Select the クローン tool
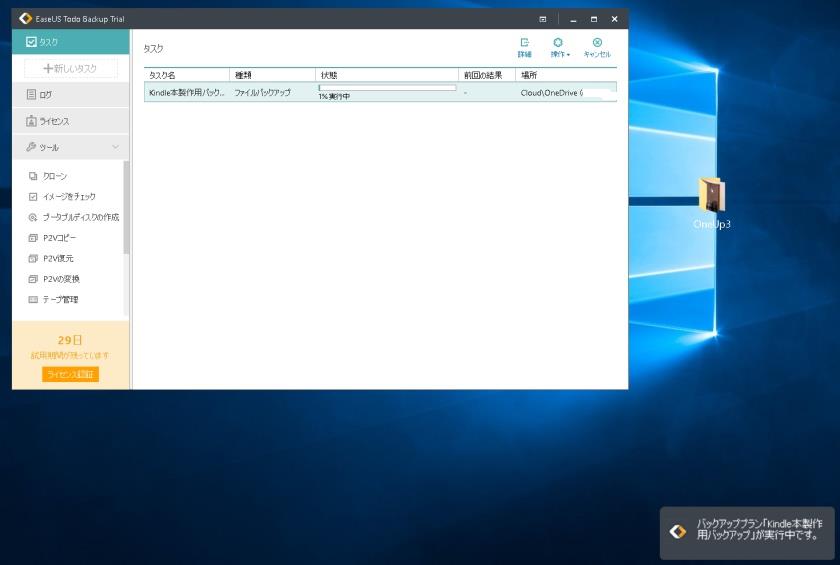The image size is (840, 565). (55, 176)
